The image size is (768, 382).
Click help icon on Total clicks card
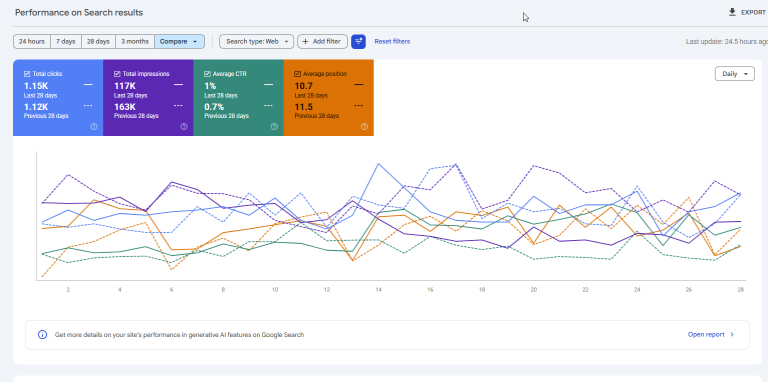(x=94, y=126)
